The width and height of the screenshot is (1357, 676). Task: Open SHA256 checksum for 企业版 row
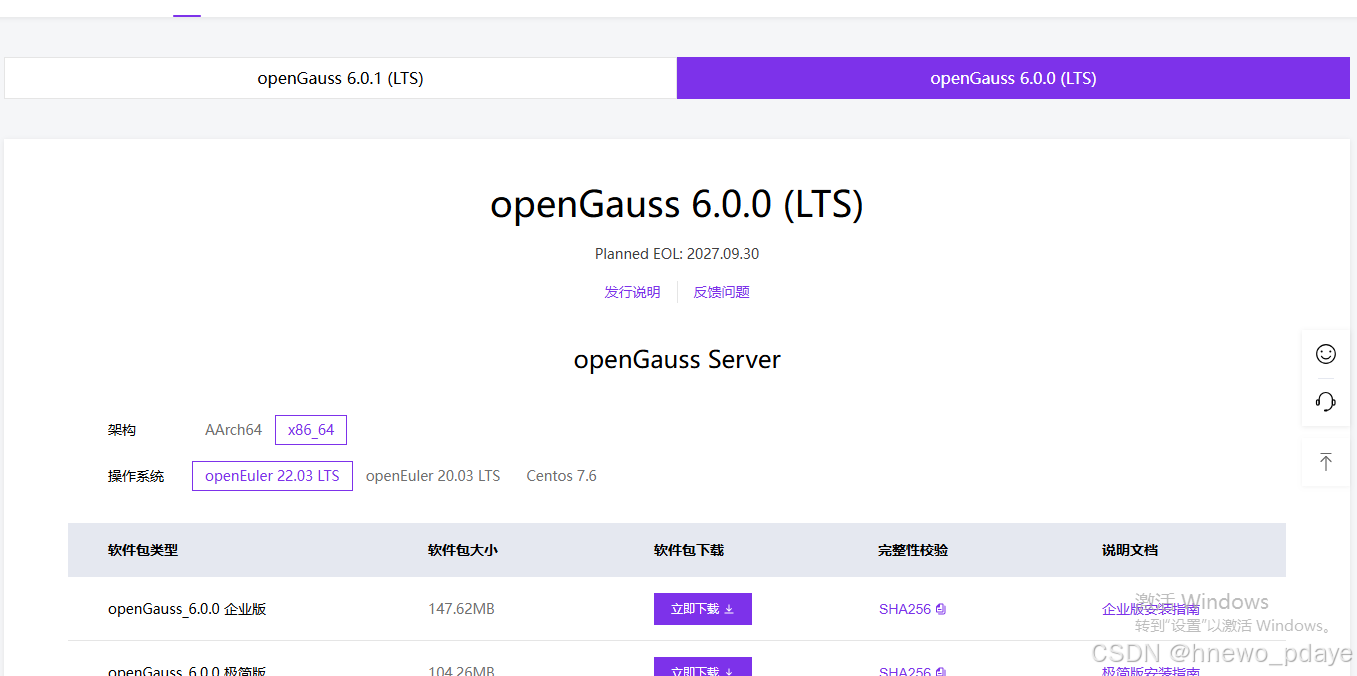click(x=905, y=609)
